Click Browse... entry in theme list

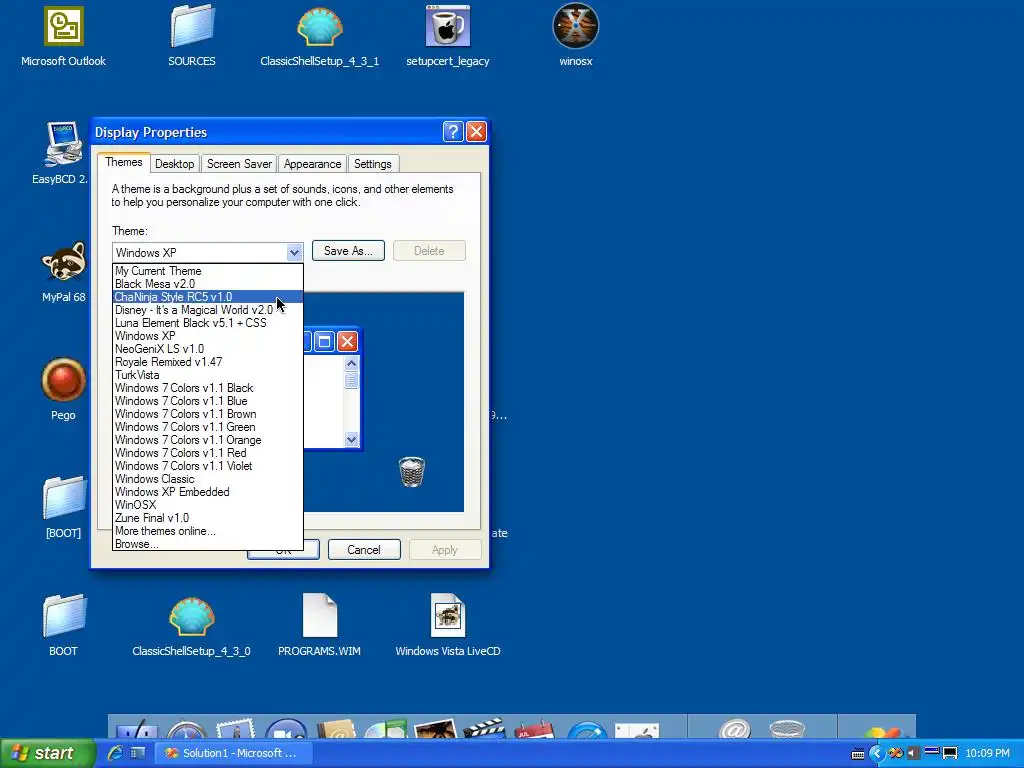point(208,544)
